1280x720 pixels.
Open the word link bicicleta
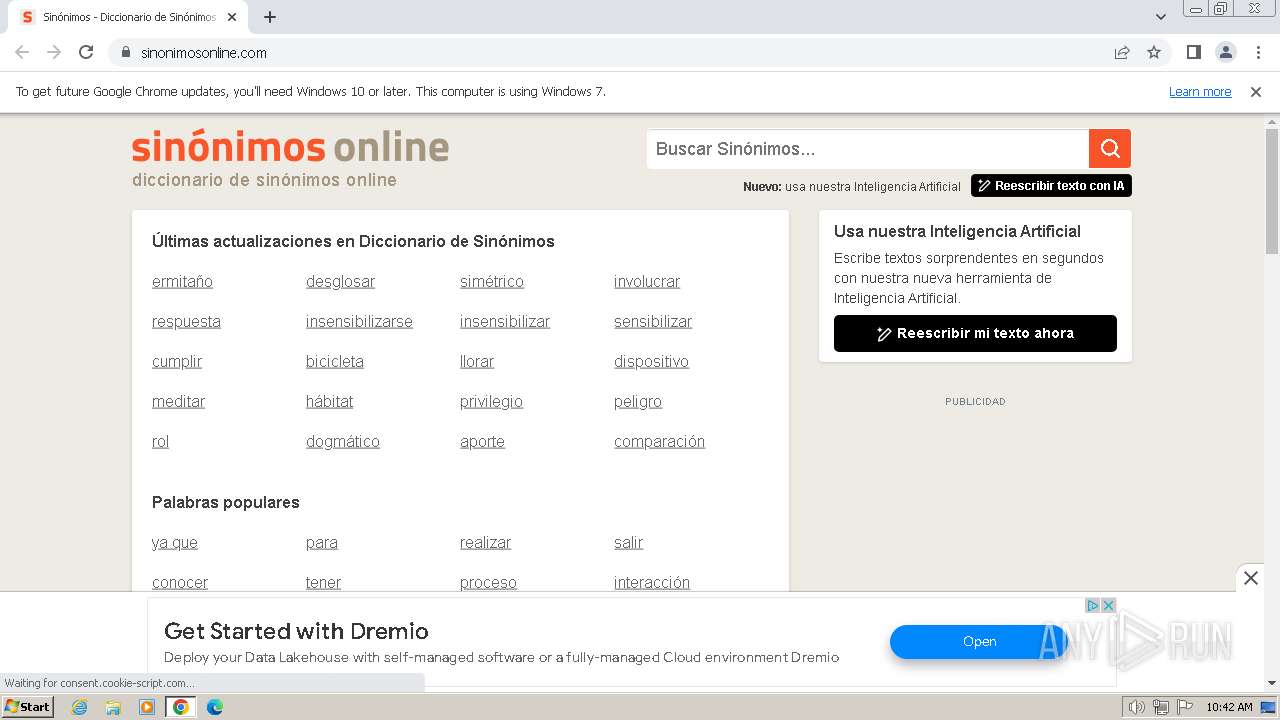pyautogui.click(x=335, y=362)
